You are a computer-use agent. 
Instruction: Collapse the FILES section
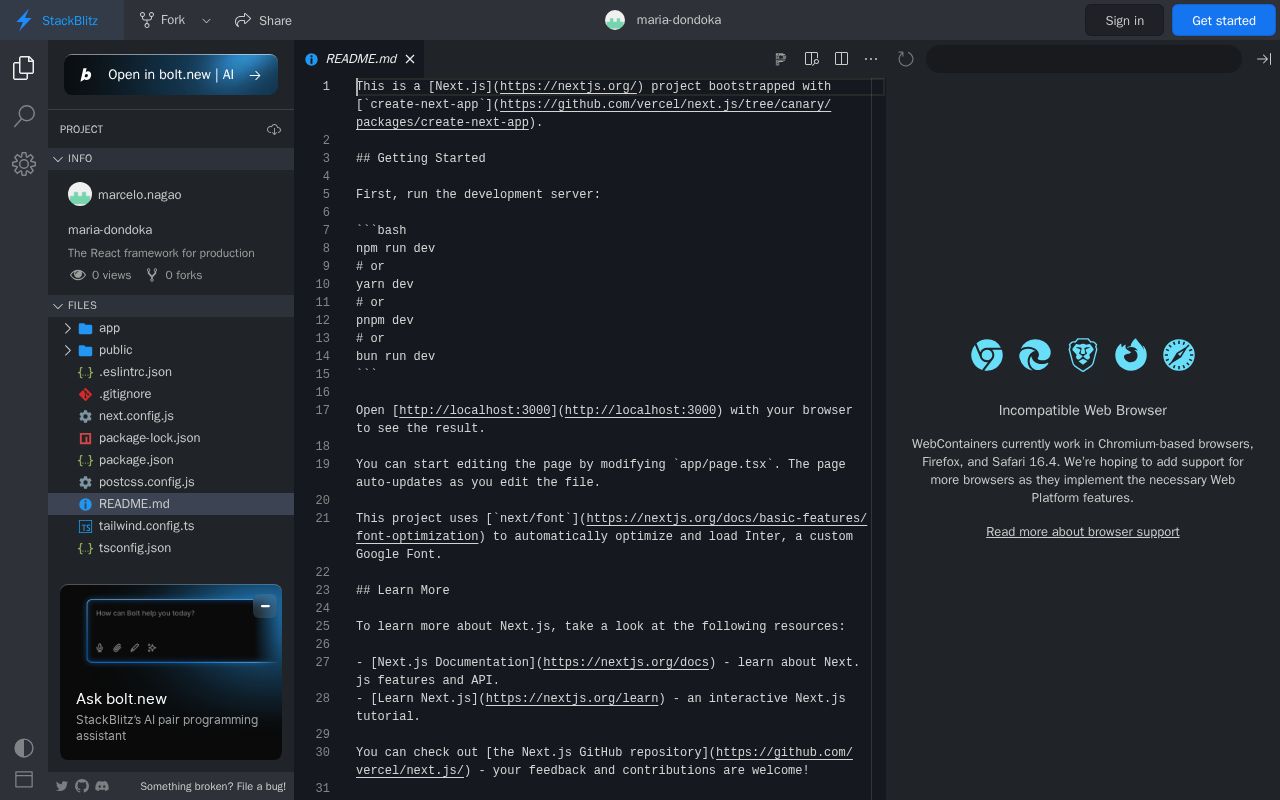(x=171, y=305)
